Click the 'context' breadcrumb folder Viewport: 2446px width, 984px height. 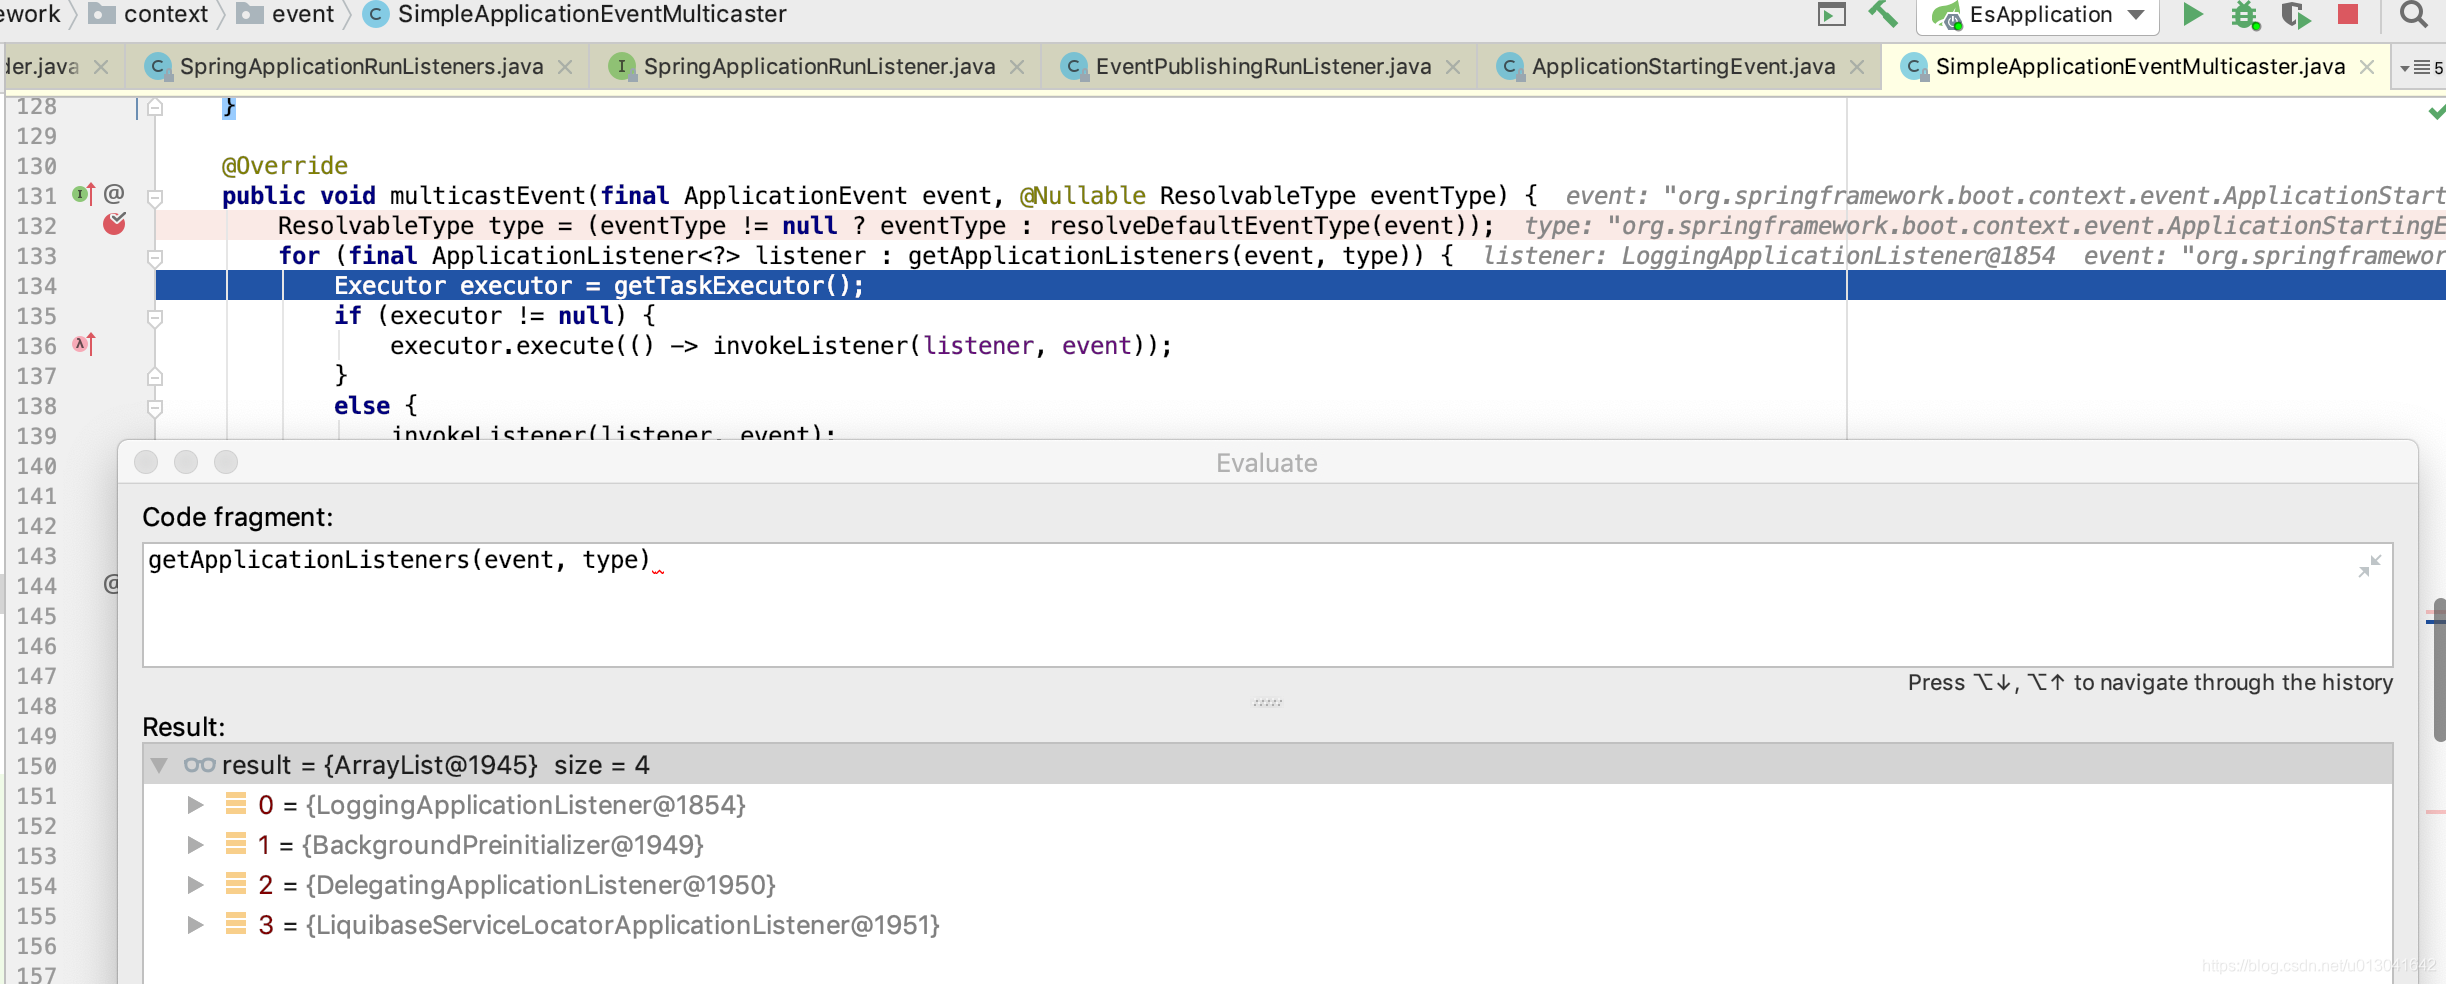coord(149,15)
